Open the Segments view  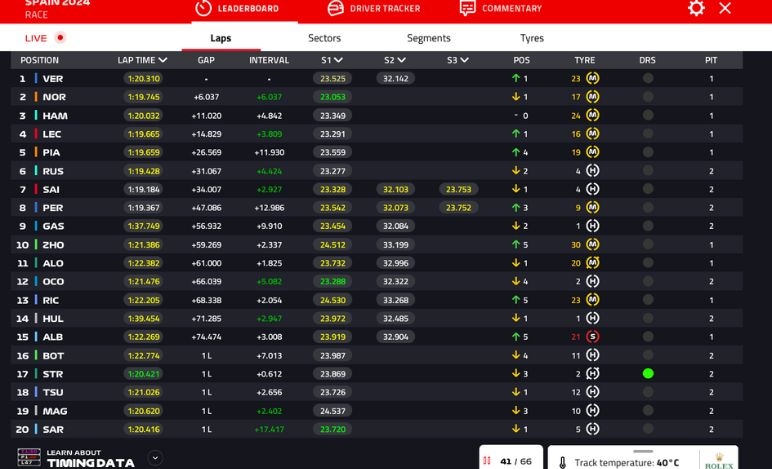[x=429, y=38]
